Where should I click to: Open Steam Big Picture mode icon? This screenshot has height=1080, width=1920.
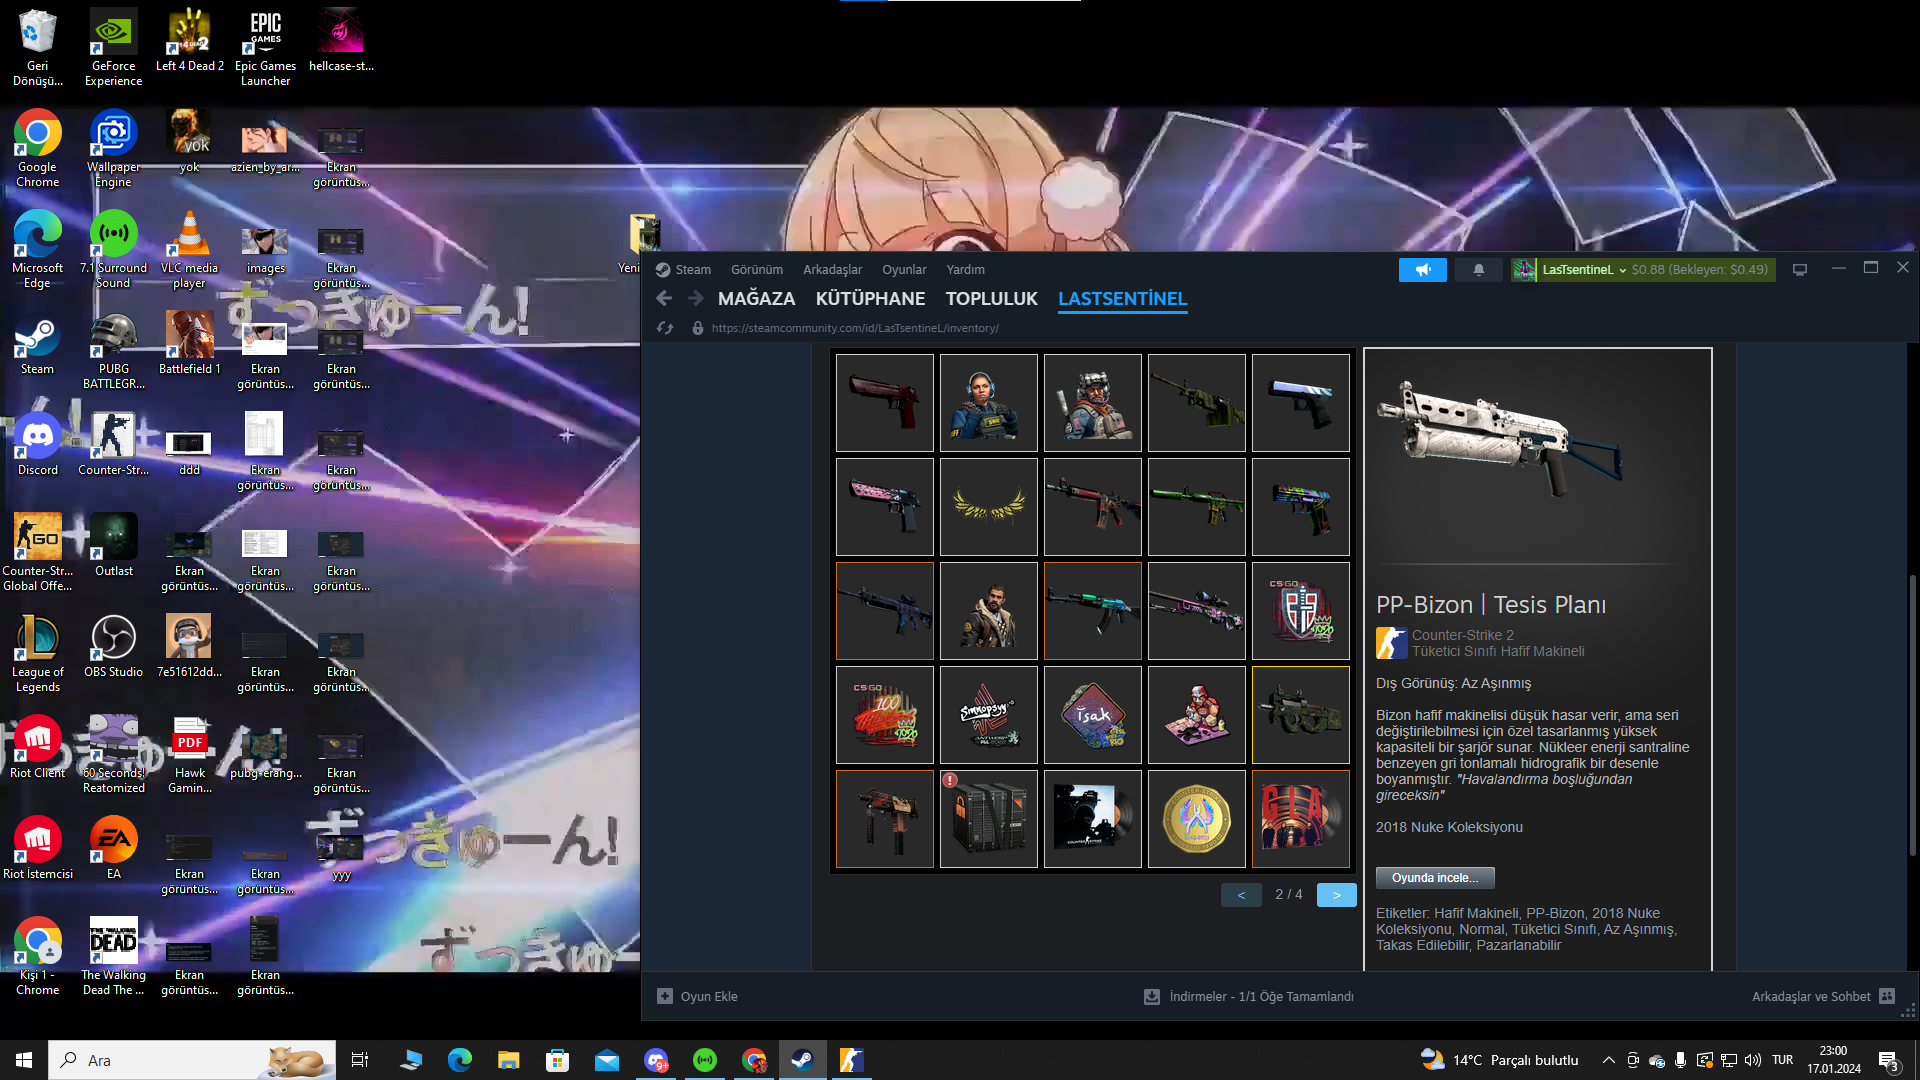click(1800, 270)
